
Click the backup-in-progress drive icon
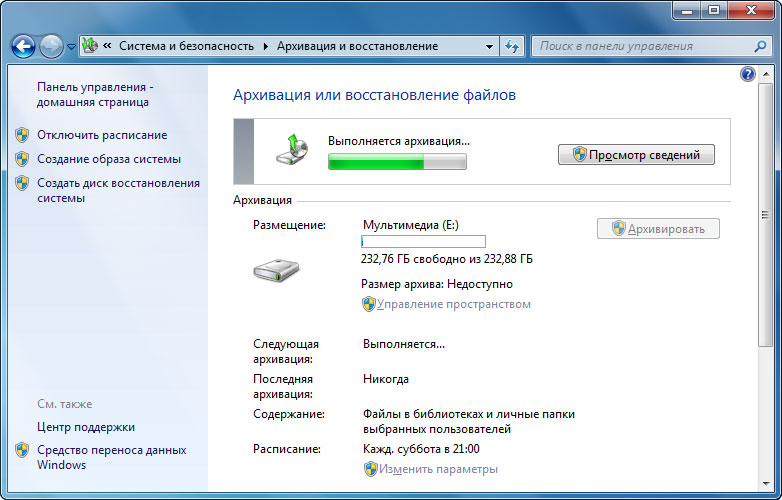point(292,150)
